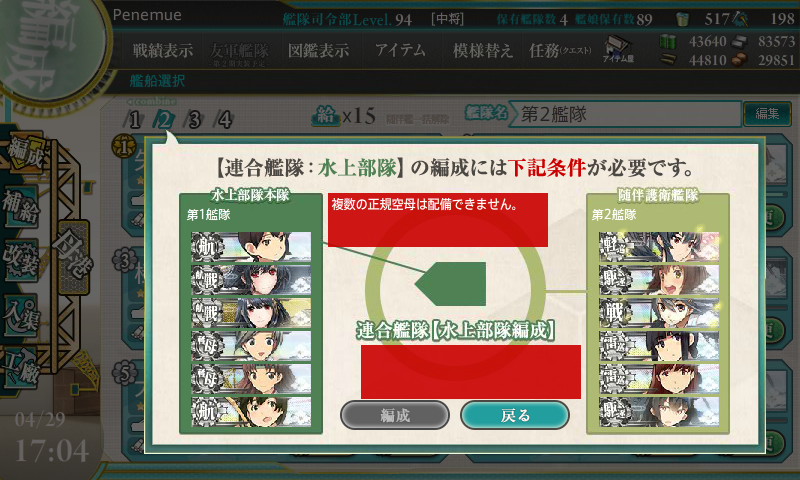Open the 入渠 docking sidebar icon

click(x=21, y=314)
